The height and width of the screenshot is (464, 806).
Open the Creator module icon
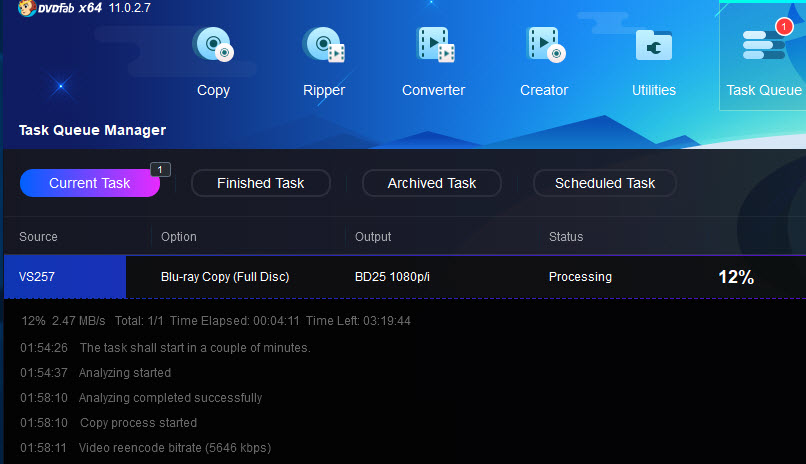[x=545, y=45]
